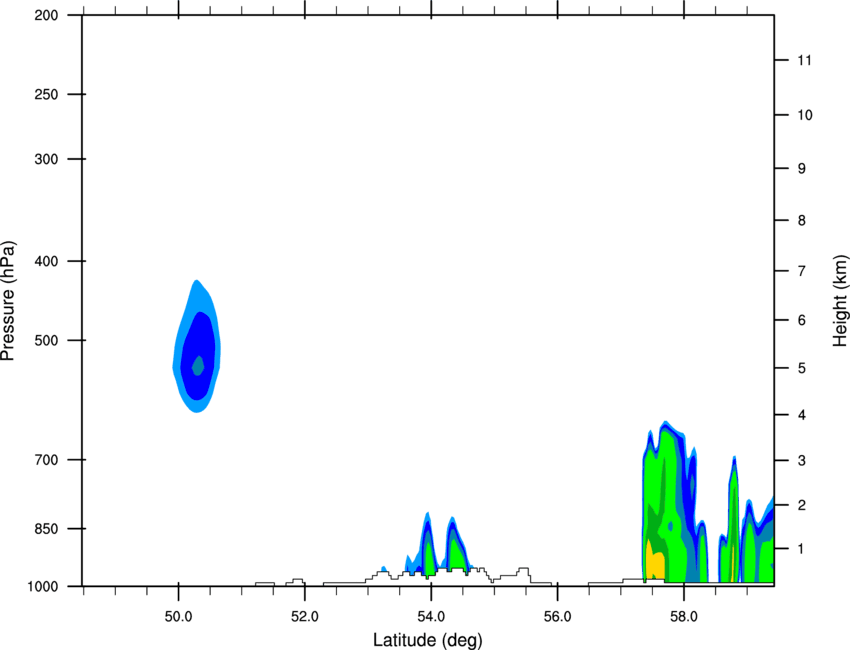Select the 850 pressure tick label
Image resolution: width=850 pixels, height=650 pixels.
point(46,529)
